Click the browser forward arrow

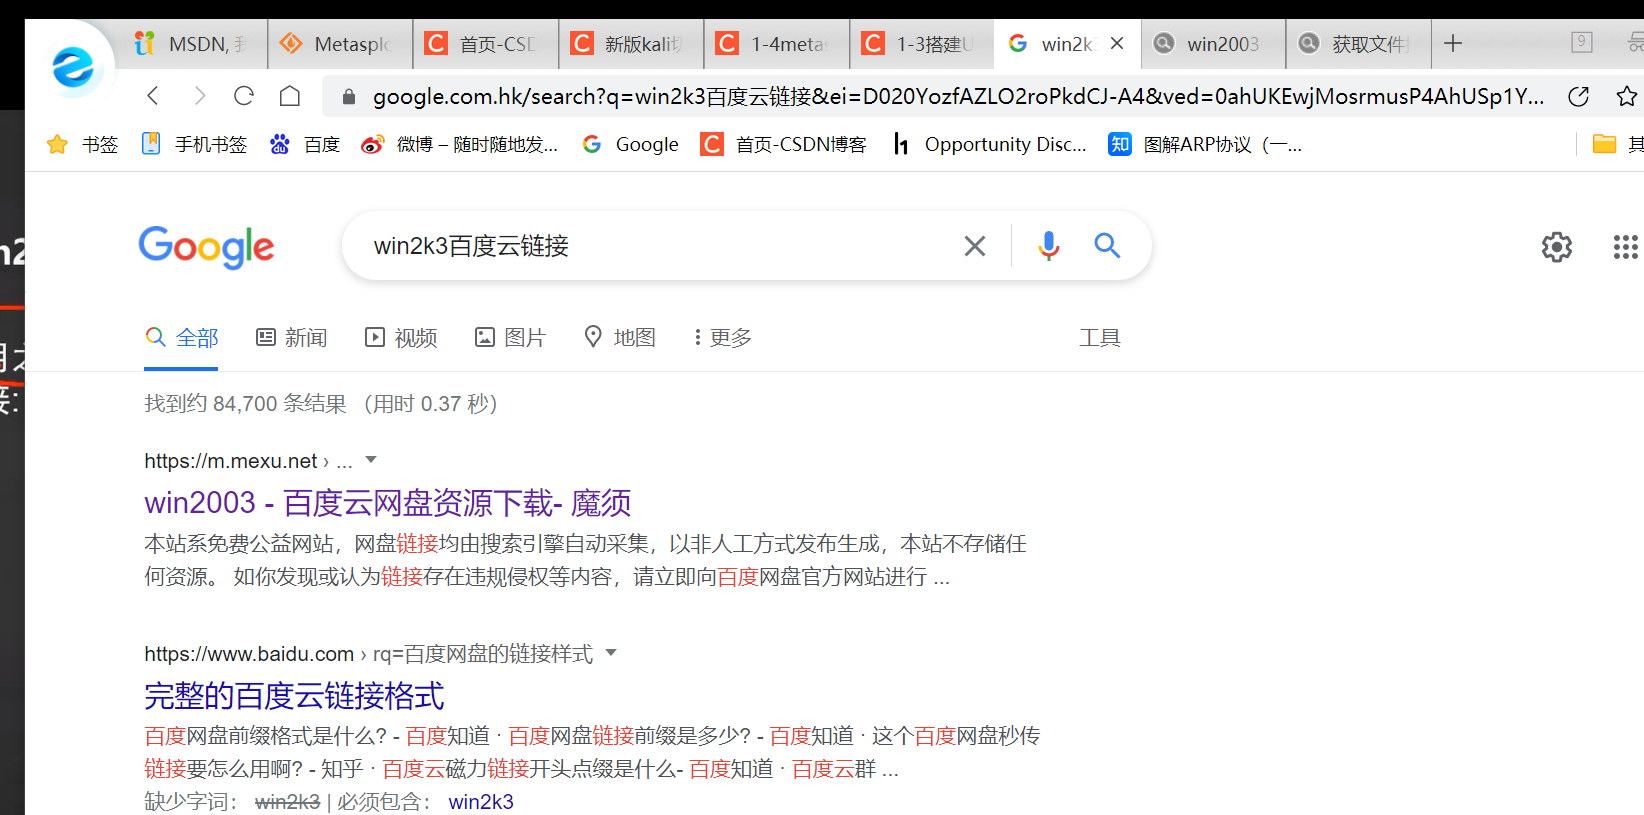tap(199, 96)
